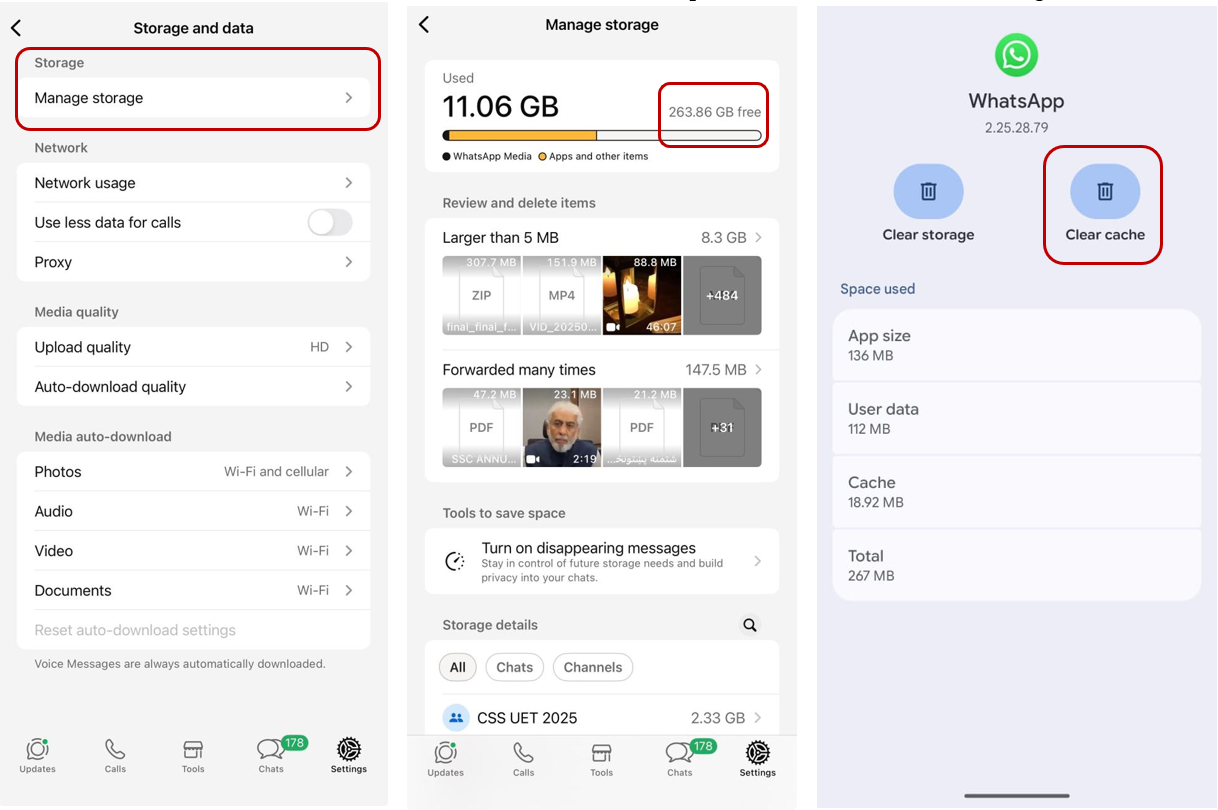
Task: Select the Chats filter chip
Action: (514, 667)
